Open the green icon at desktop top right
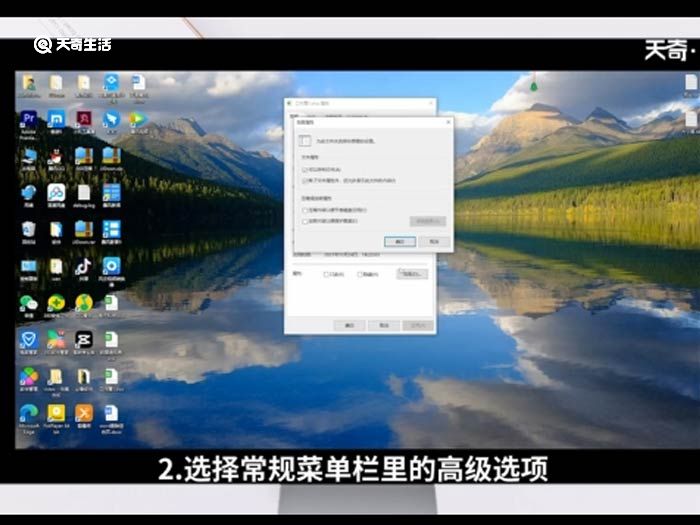This screenshot has height=525, width=700. [x=533, y=84]
